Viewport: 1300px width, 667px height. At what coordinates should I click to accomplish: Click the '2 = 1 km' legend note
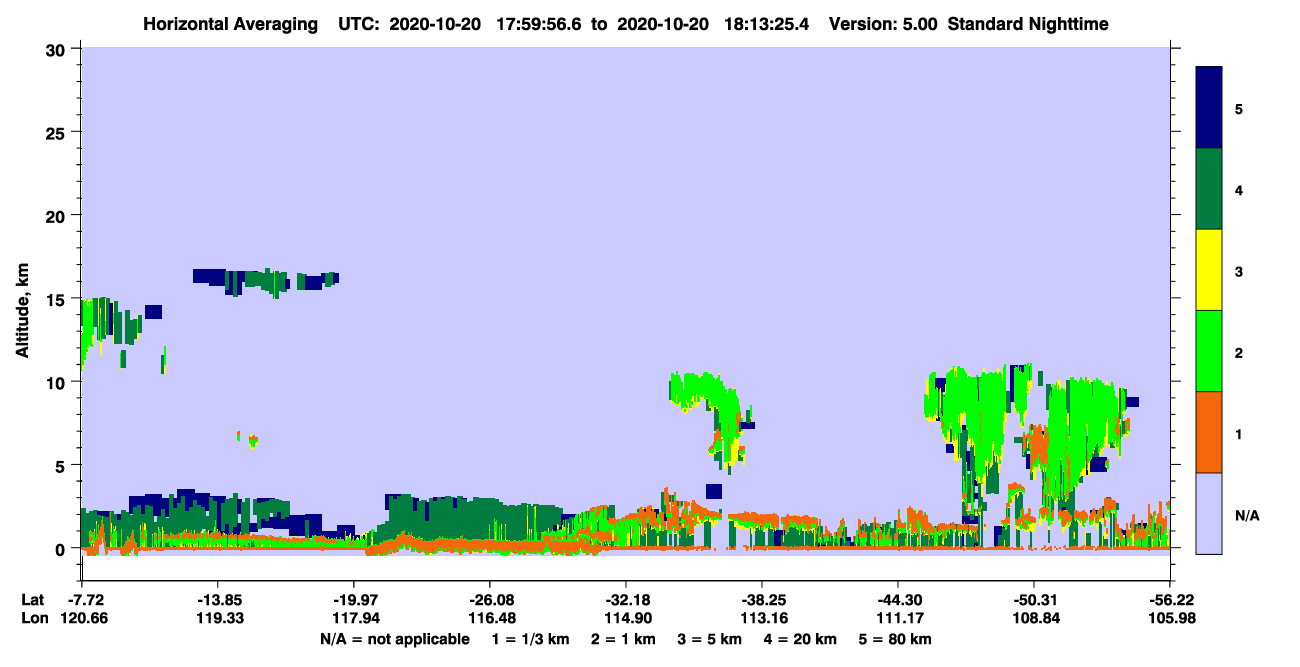[625, 639]
